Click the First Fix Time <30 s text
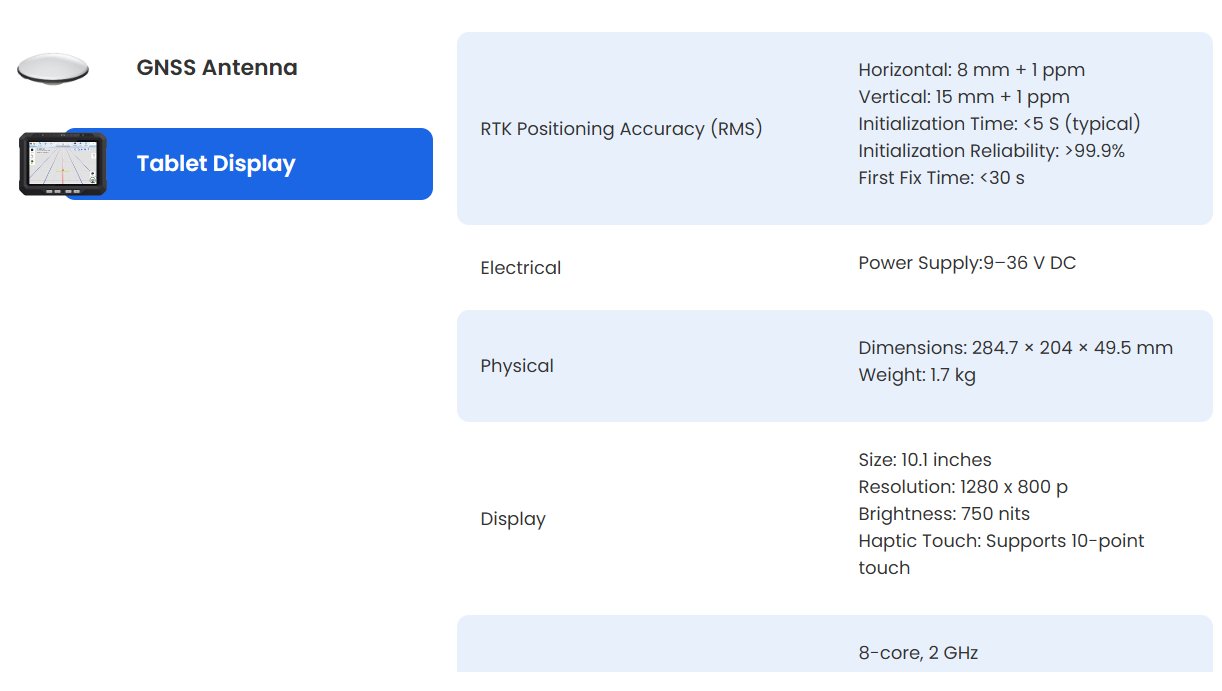The width and height of the screenshot is (1222, 691). 941,178
